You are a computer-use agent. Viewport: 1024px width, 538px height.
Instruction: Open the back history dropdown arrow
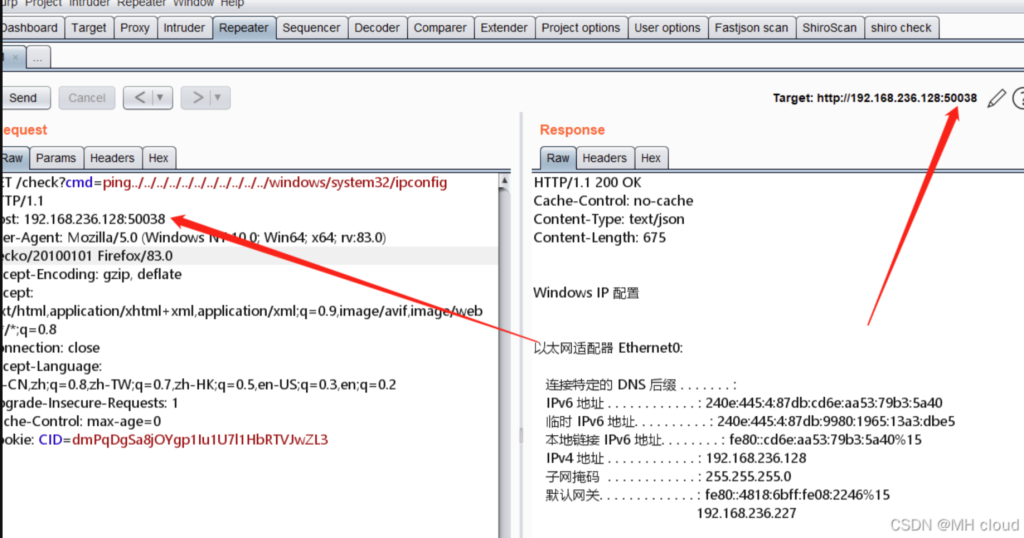coord(161,98)
